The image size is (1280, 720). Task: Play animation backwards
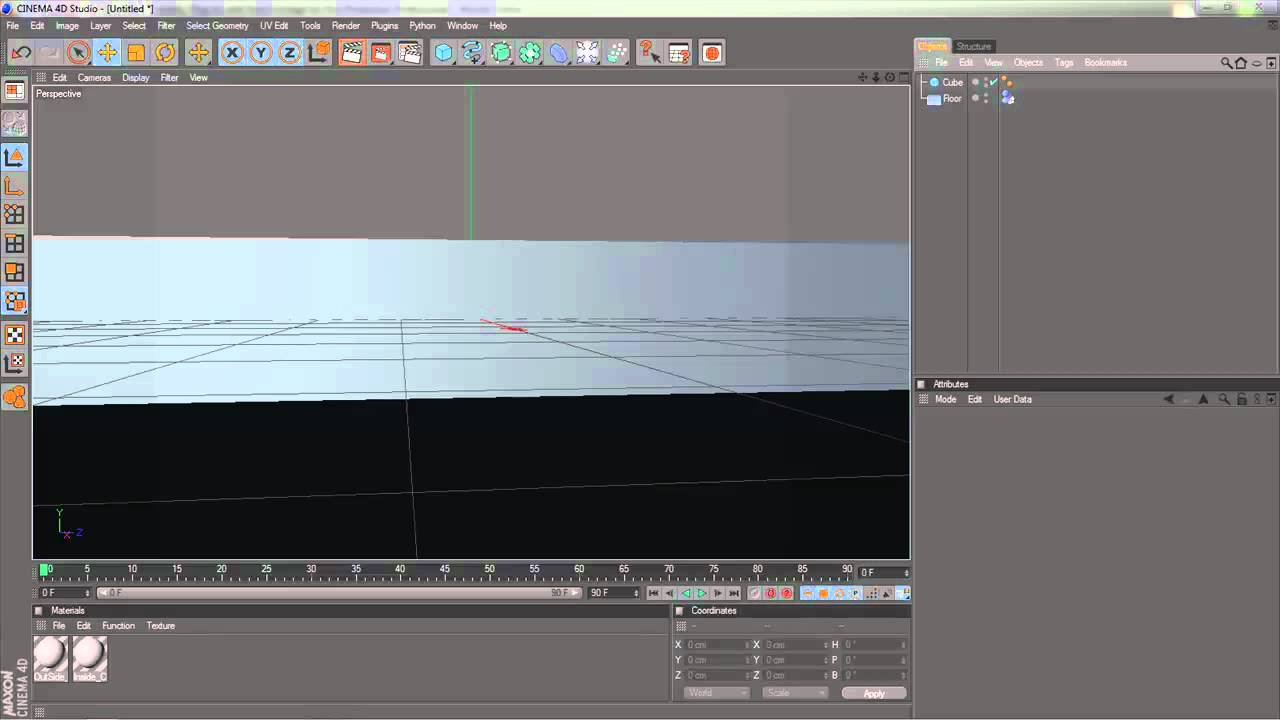[686, 594]
